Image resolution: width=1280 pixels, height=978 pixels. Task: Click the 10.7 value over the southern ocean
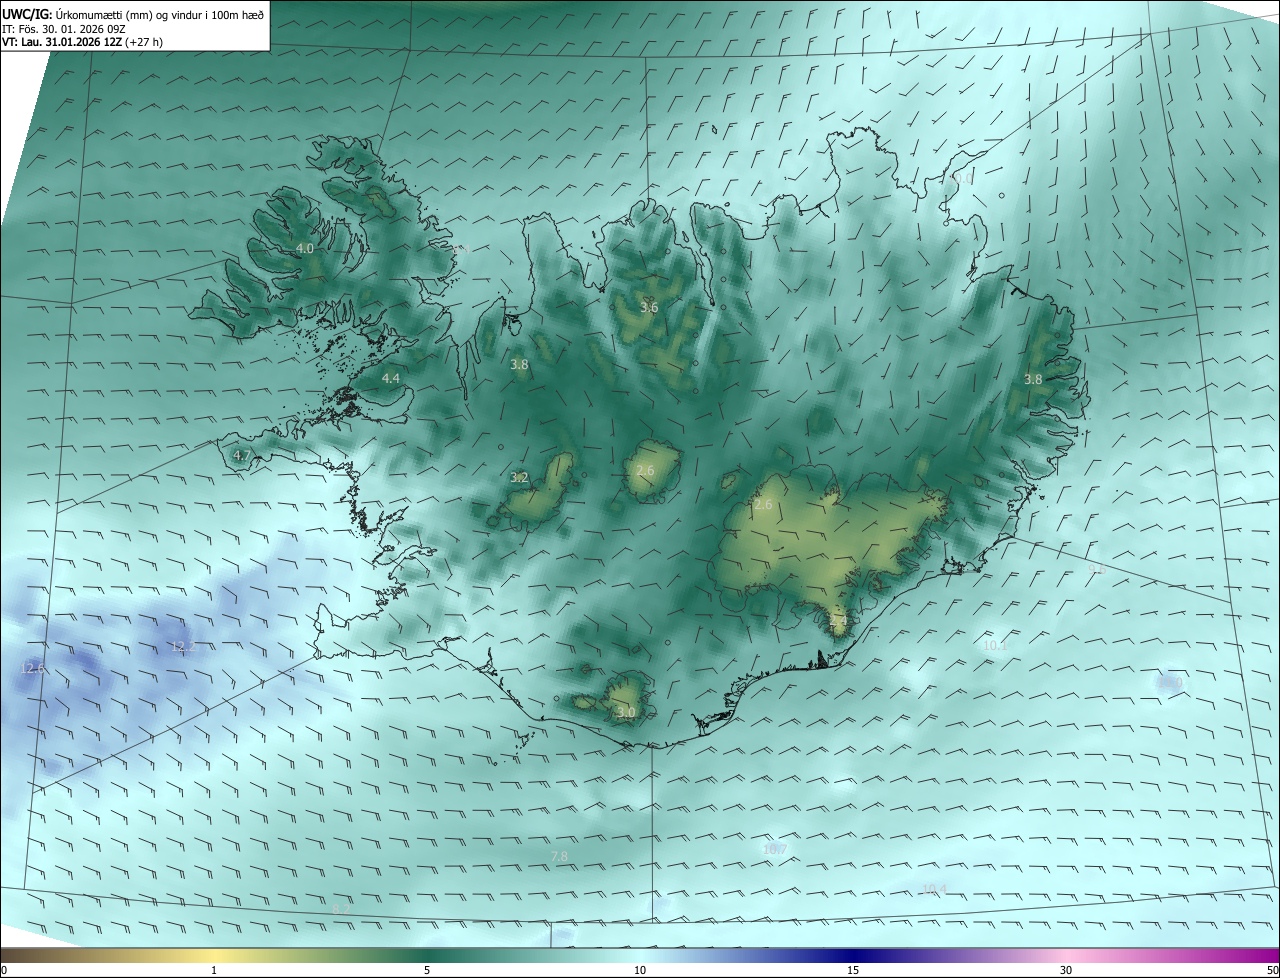coord(775,849)
